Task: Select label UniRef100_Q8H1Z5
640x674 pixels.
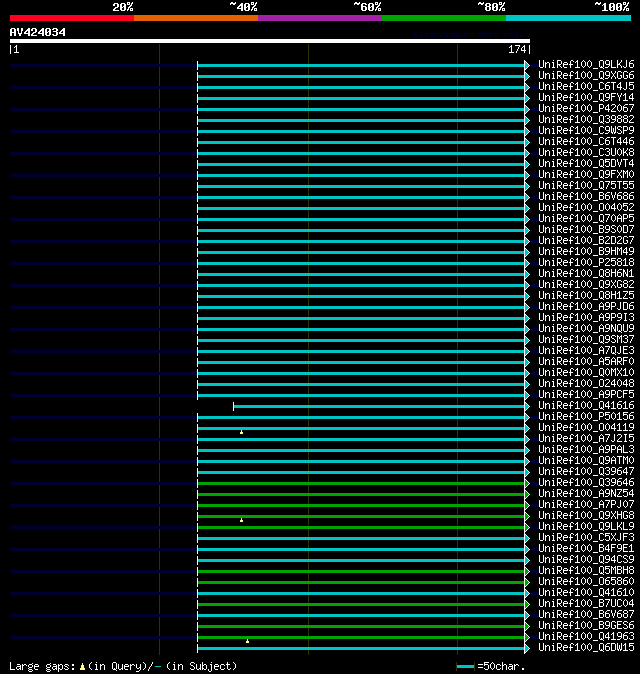Action: [x=586, y=295]
